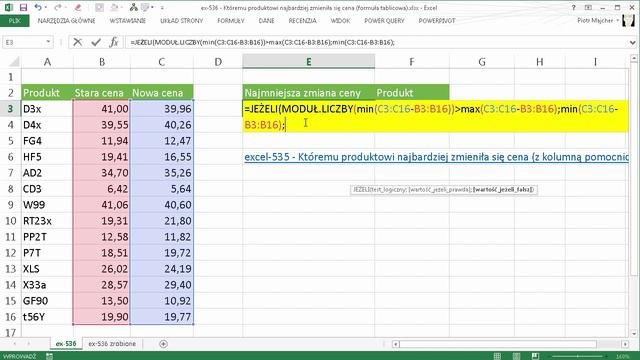The width and height of the screenshot is (640, 360).
Task: Open Insert Function fx dialog
Action: 114,42
